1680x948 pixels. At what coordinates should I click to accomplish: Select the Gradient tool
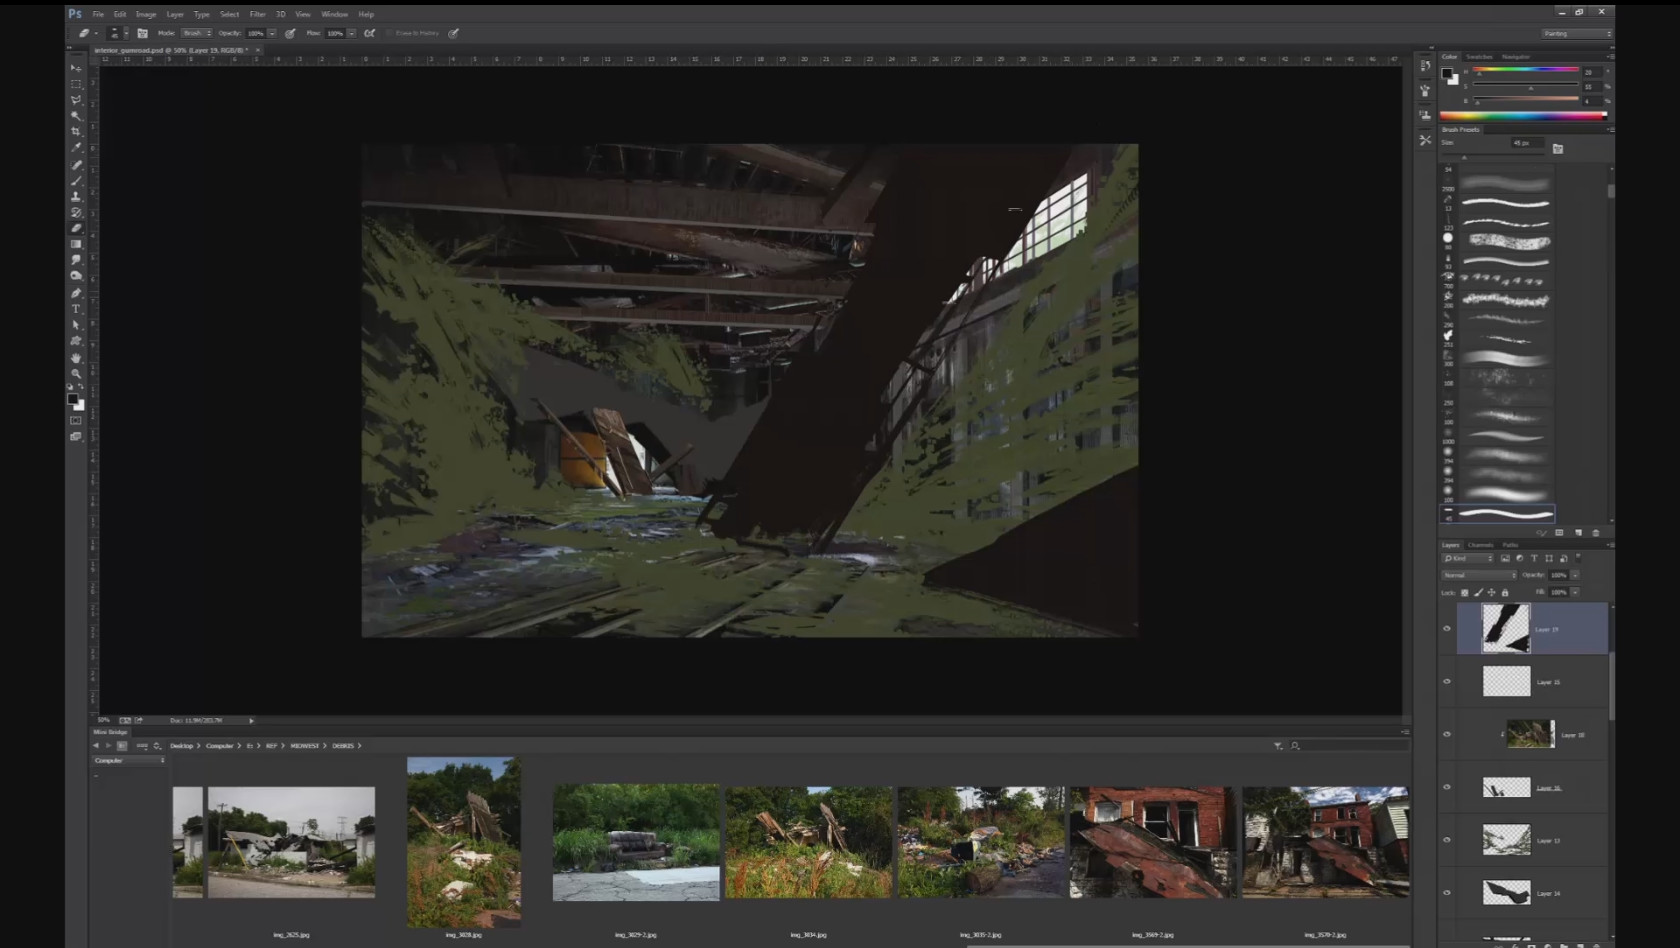(x=76, y=244)
